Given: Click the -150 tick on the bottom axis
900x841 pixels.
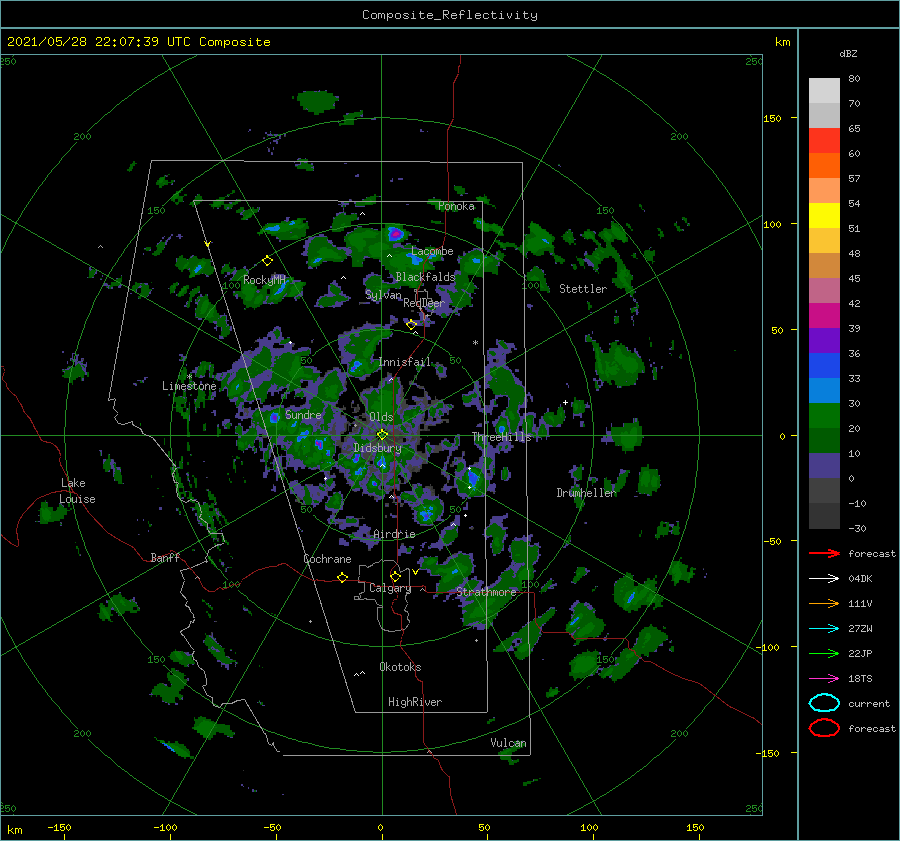Looking at the screenshot, I should pyautogui.click(x=59, y=827).
